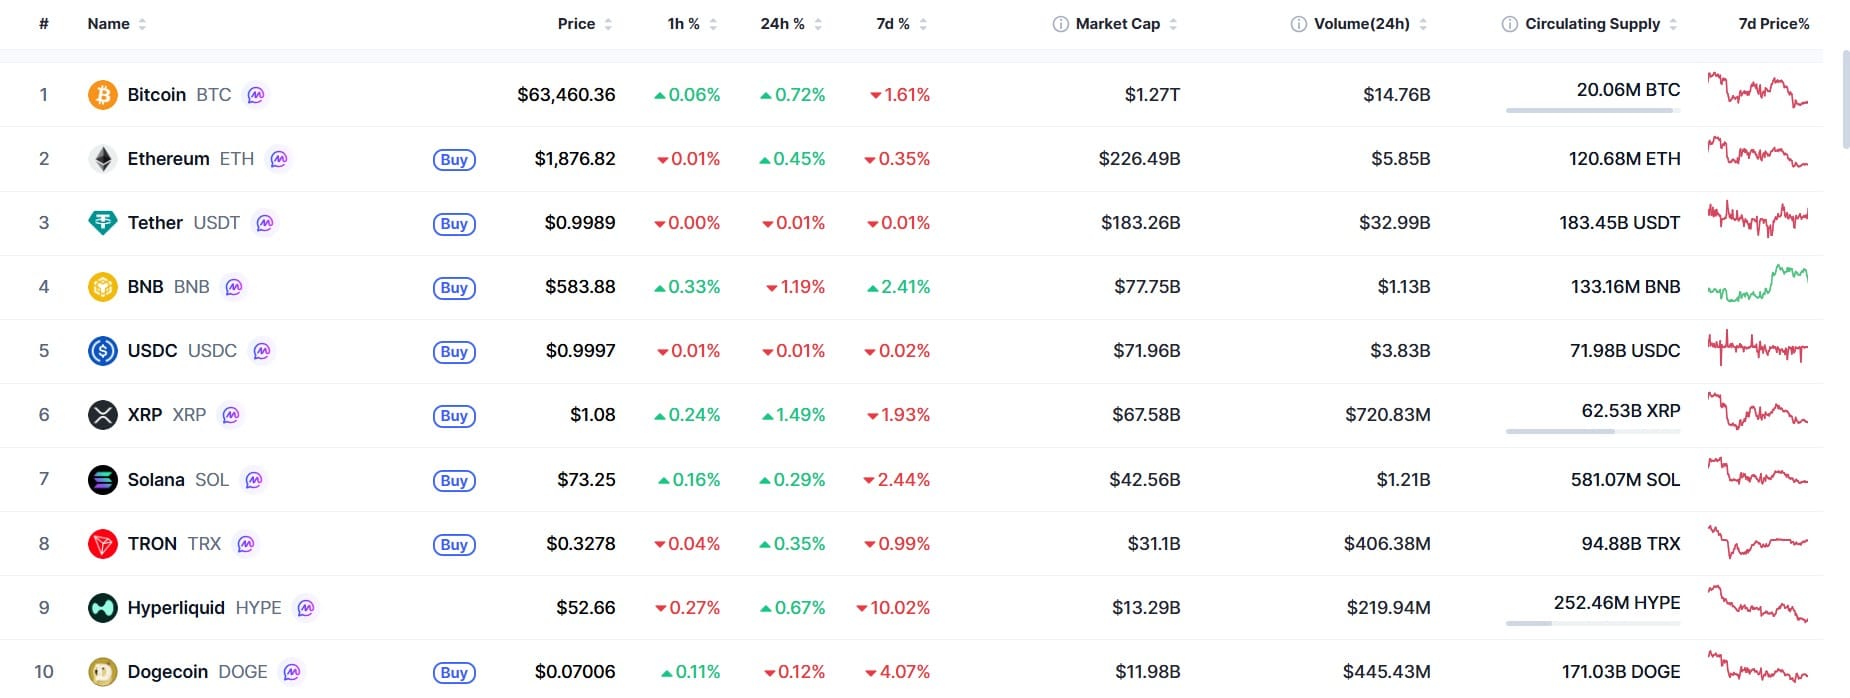Viewport: 1850px width, 698px height.
Task: Click Buy button for Ethereum
Action: tap(454, 160)
